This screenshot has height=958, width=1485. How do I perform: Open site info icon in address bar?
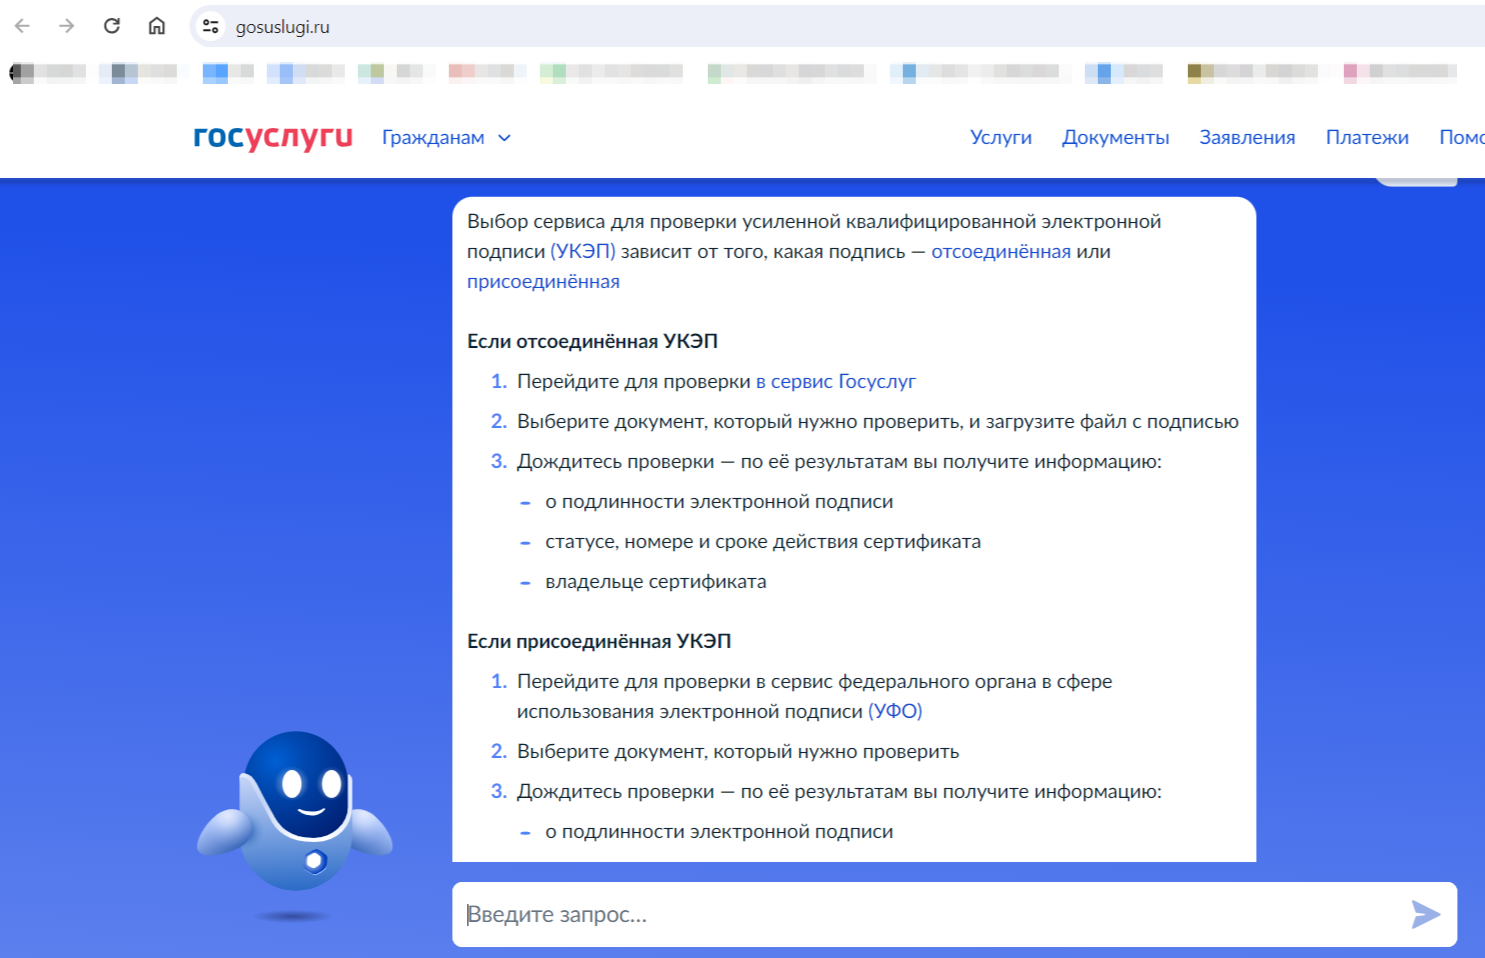tap(211, 27)
